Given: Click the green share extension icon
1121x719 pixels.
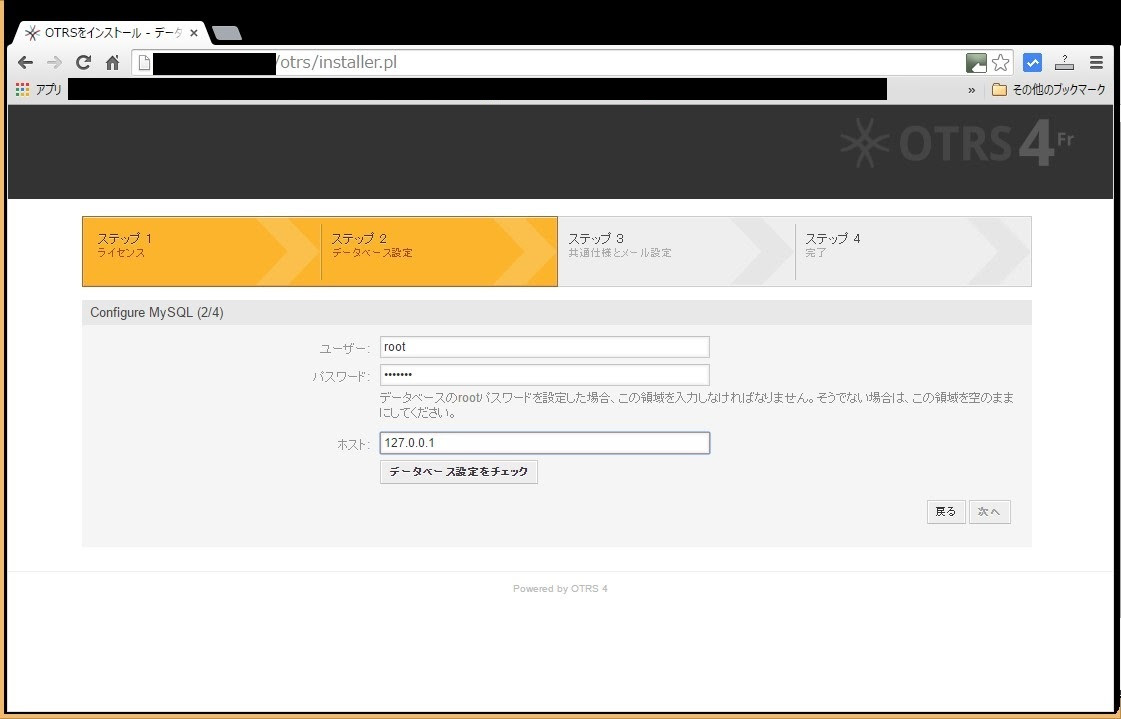Looking at the screenshot, I should tap(975, 61).
